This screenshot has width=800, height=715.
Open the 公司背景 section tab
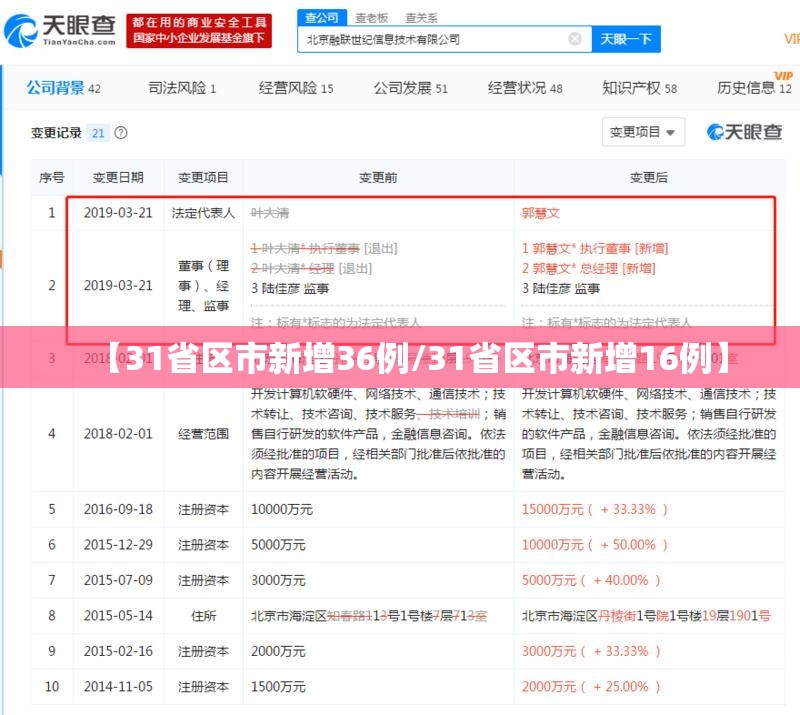(x=63, y=88)
